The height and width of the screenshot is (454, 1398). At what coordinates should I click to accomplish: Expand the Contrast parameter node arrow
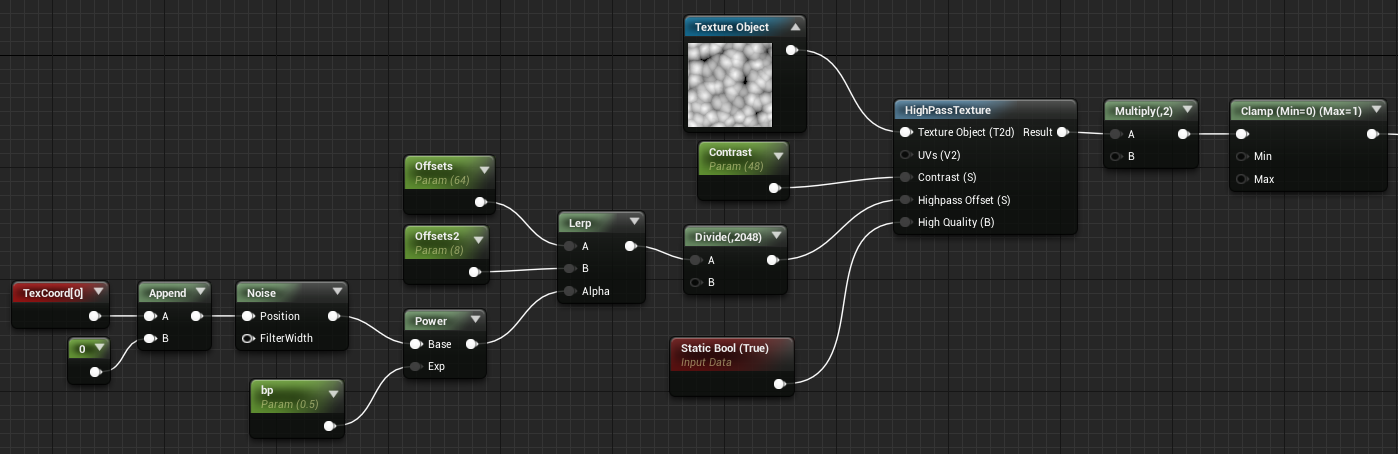coord(777,156)
